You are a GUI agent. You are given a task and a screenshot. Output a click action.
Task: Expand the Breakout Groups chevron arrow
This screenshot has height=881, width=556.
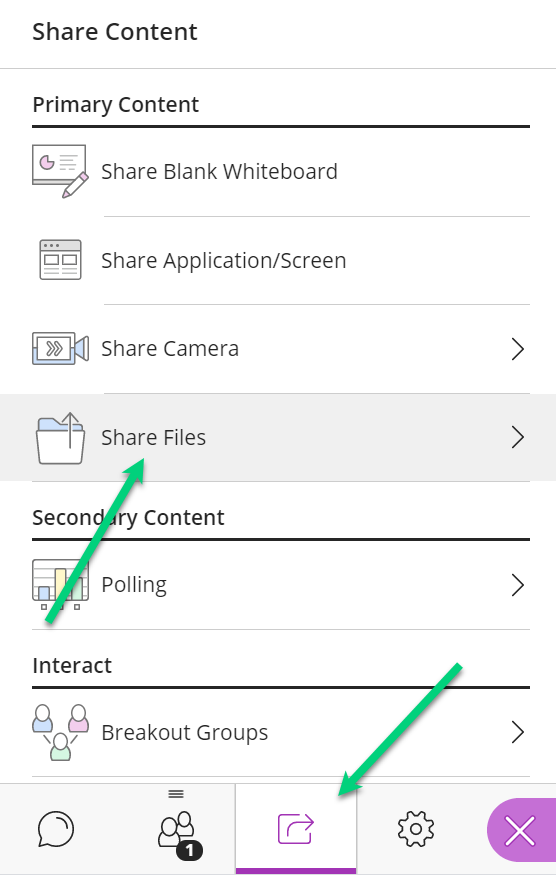(x=518, y=732)
